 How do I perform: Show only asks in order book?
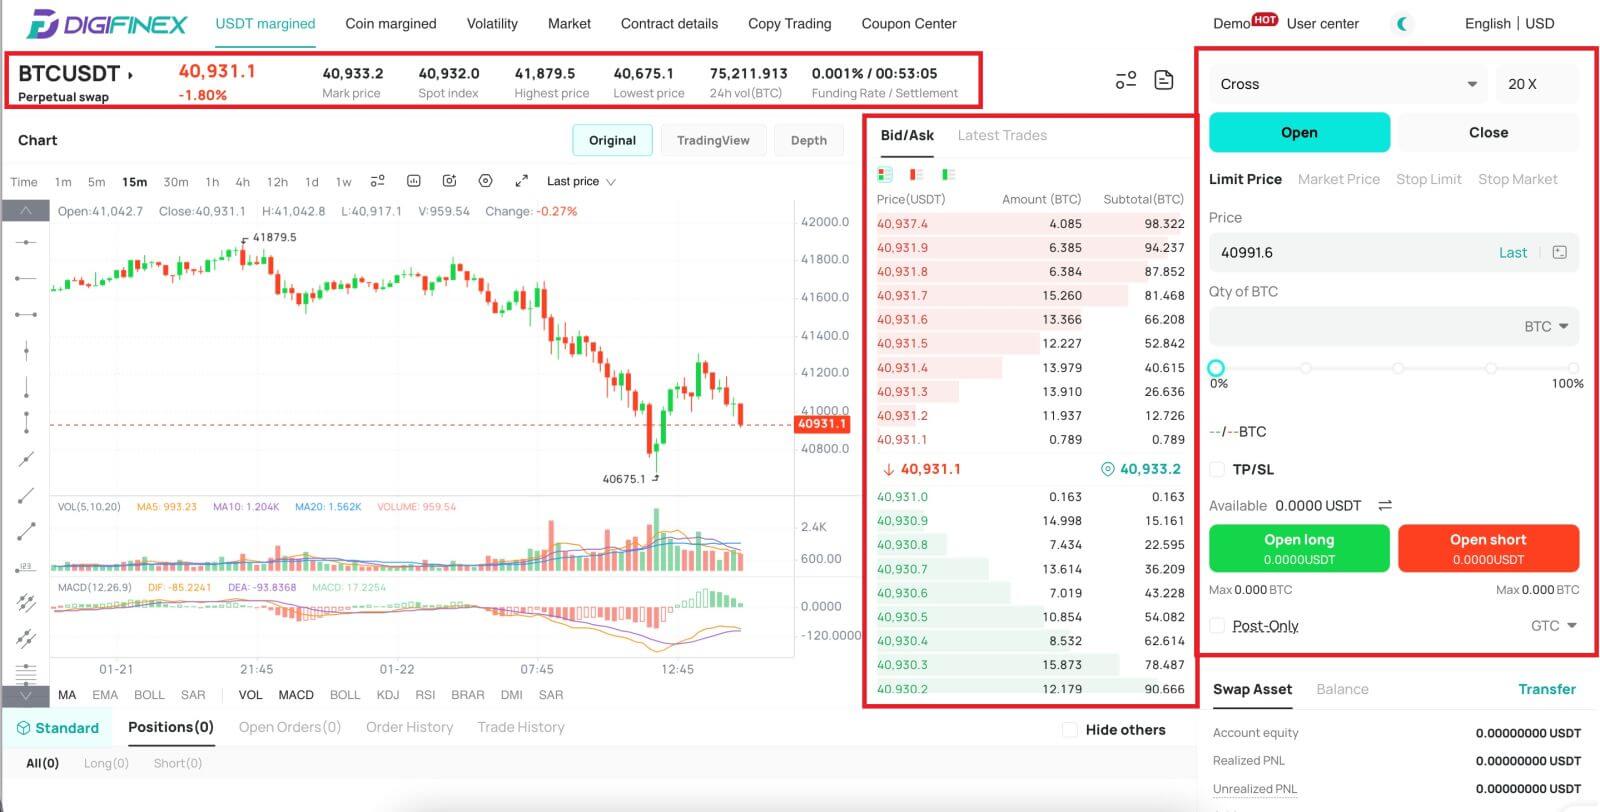click(x=916, y=174)
